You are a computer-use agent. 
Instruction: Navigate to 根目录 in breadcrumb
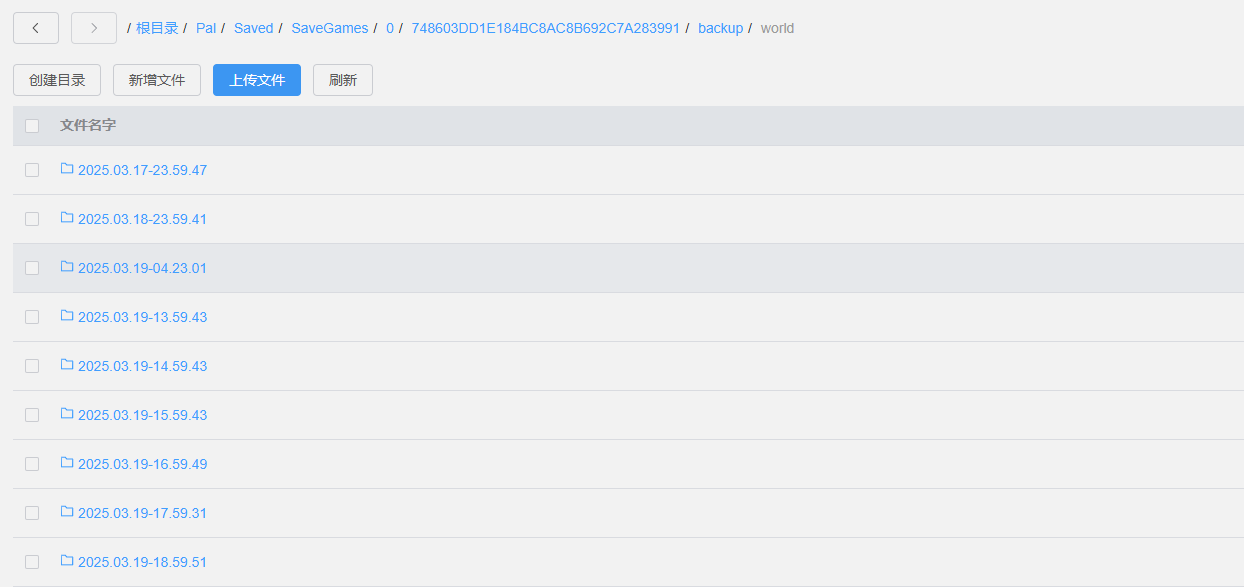click(157, 28)
